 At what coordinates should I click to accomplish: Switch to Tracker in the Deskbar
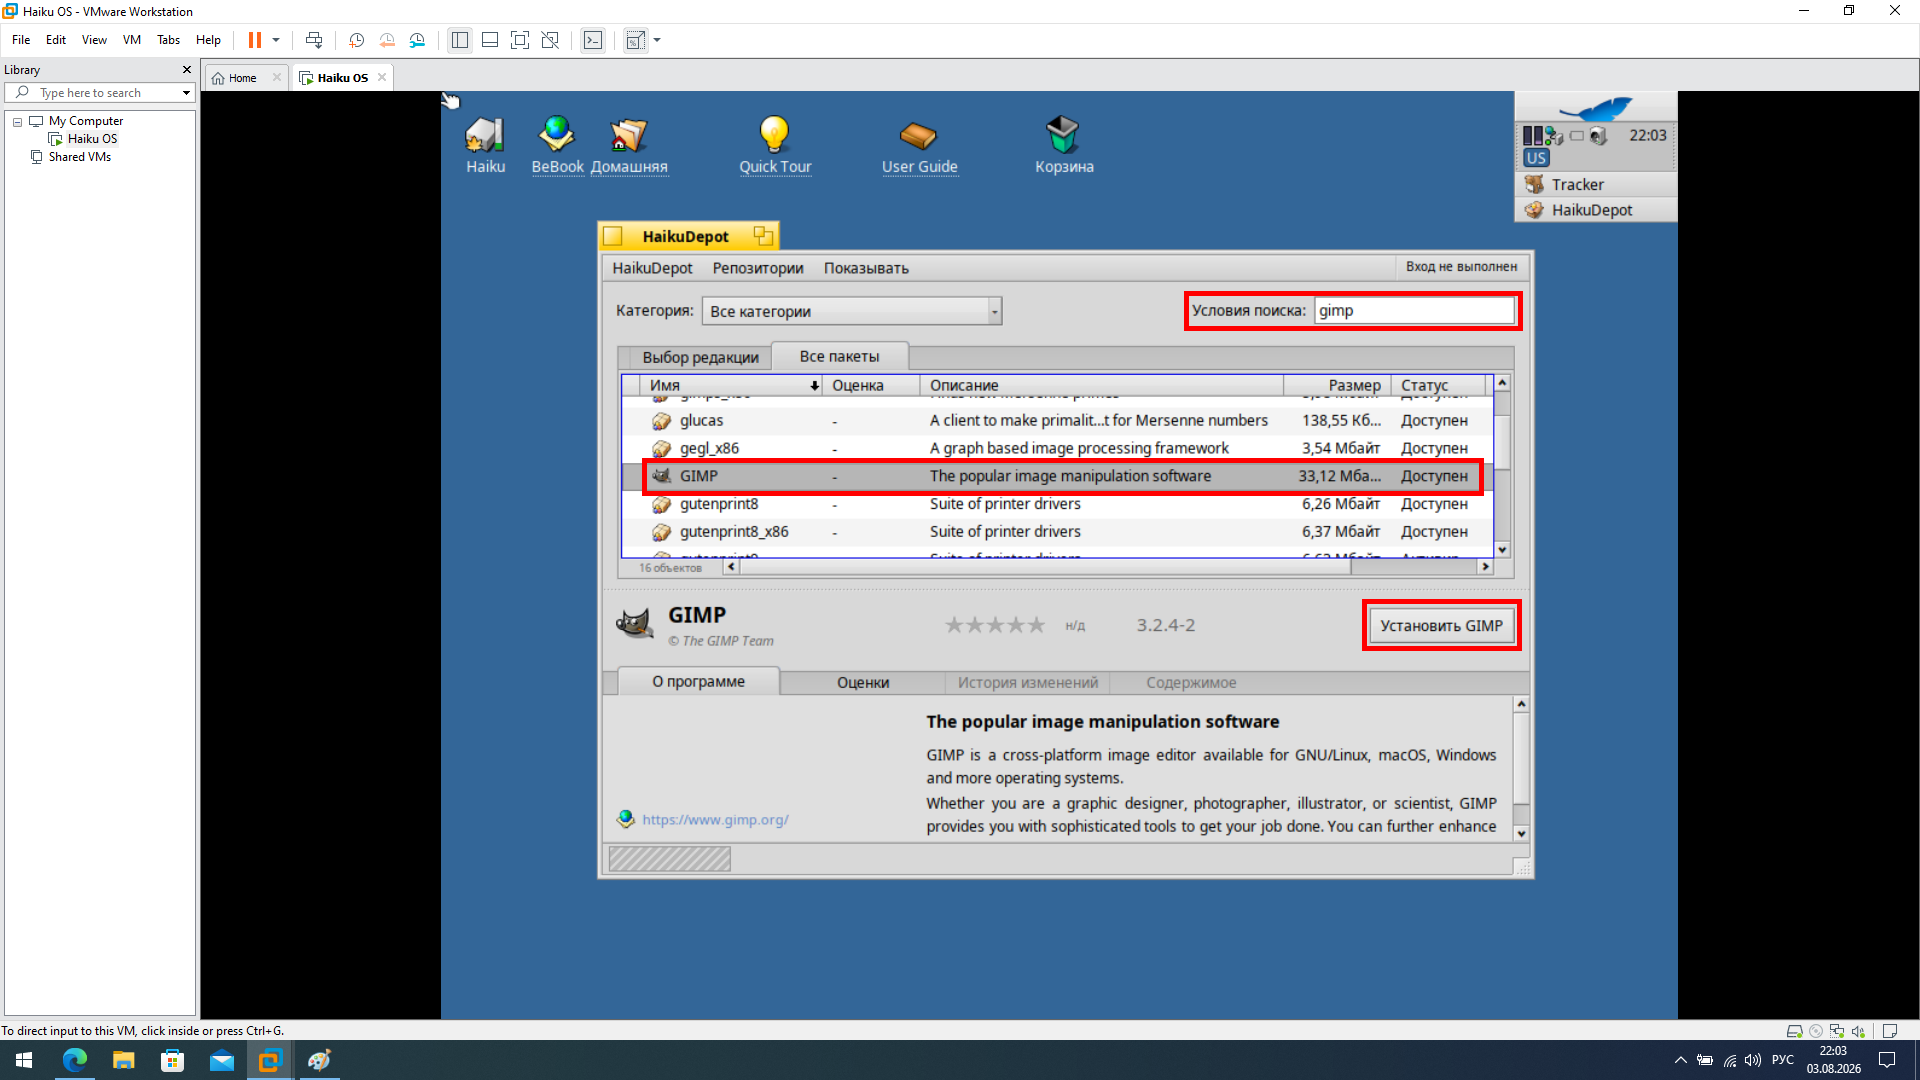pos(1596,184)
